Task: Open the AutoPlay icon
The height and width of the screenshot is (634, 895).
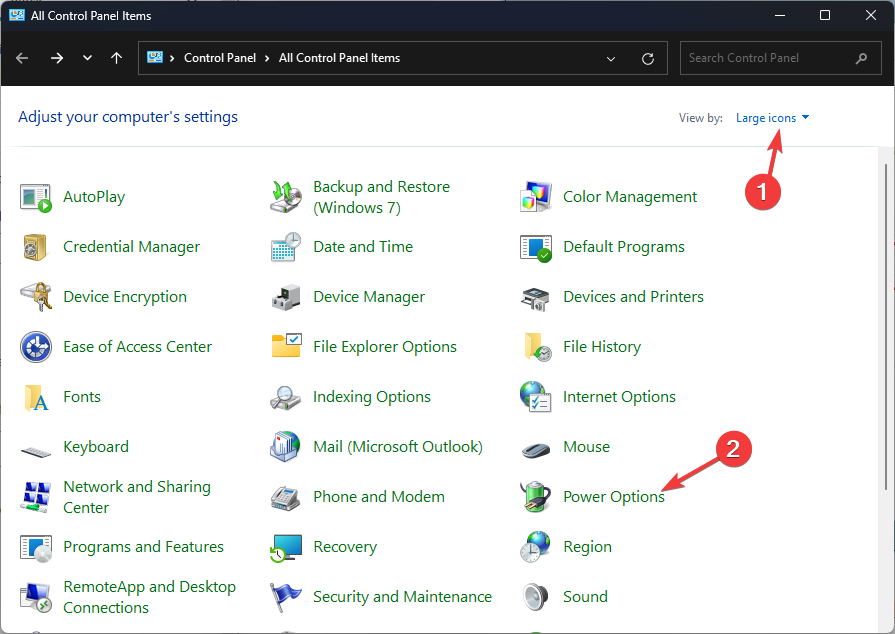Action: [35, 197]
